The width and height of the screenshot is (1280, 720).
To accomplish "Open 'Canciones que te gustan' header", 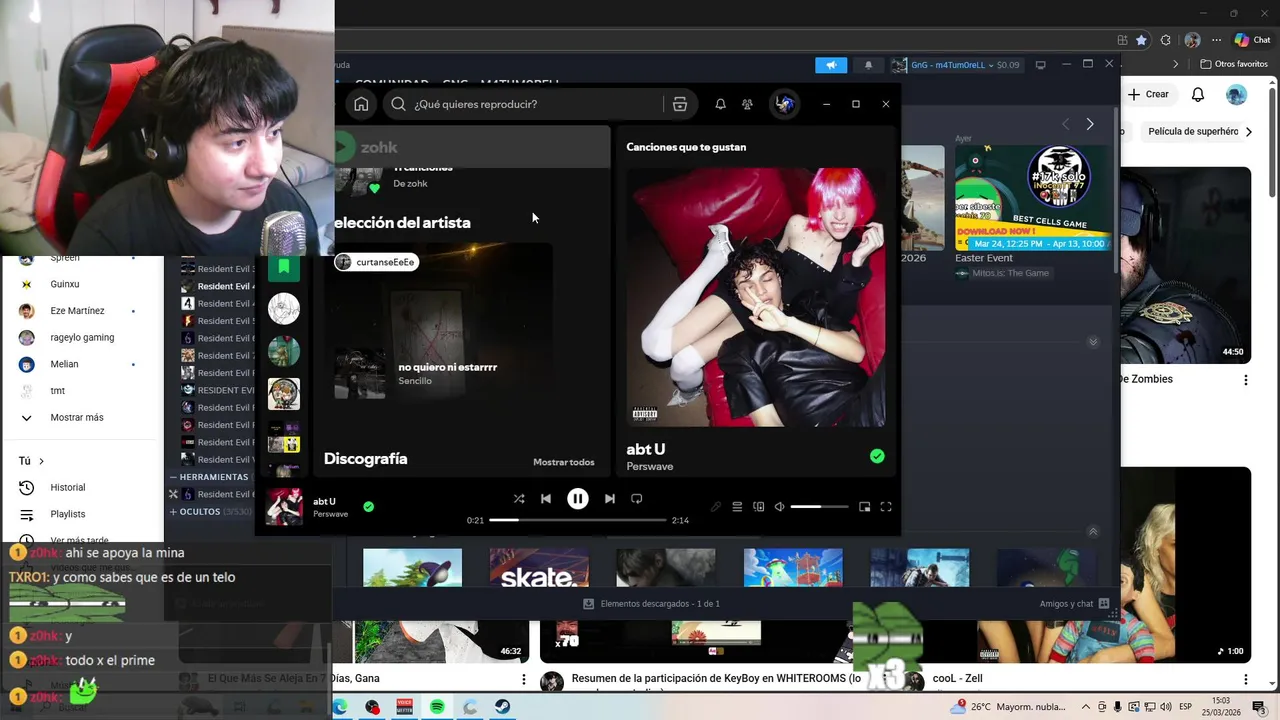I will [686, 147].
